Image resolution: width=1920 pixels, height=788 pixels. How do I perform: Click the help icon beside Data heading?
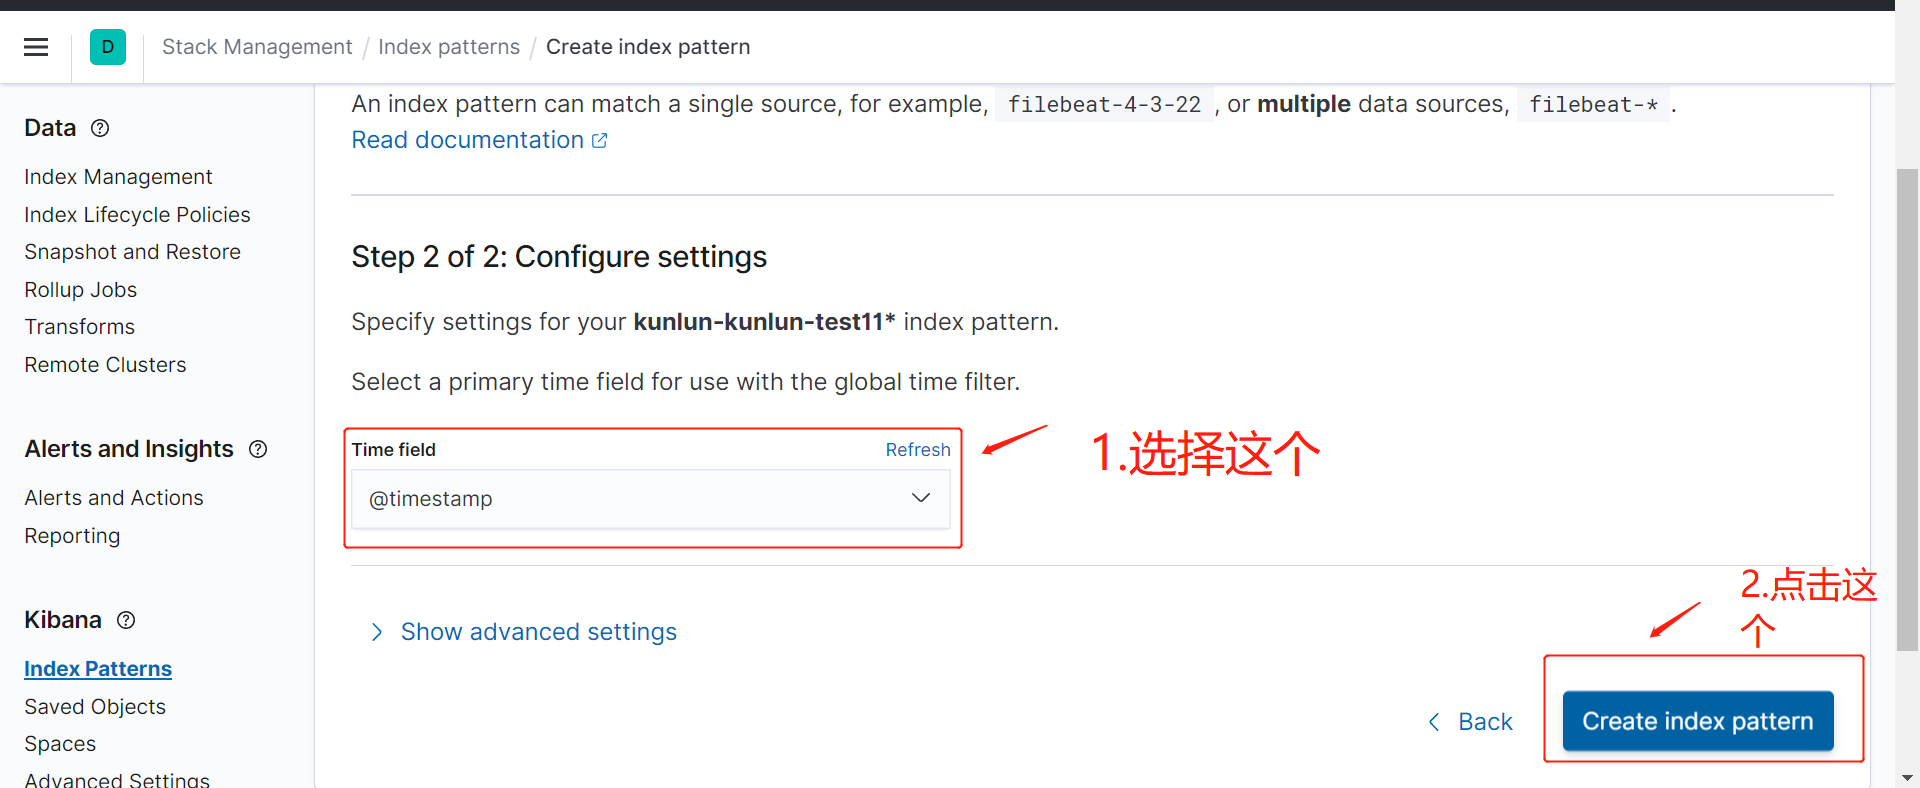100,128
